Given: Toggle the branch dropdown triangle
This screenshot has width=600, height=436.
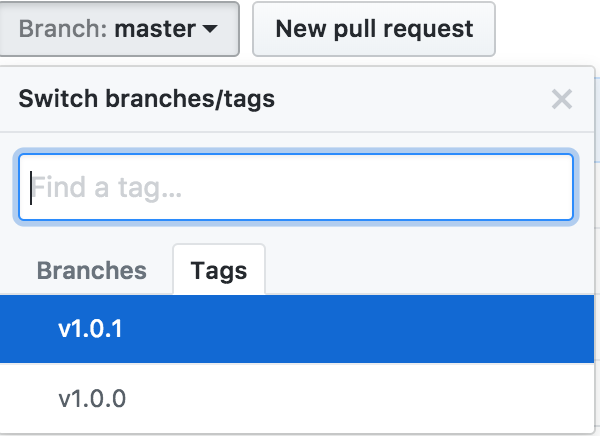Looking at the screenshot, I should pyautogui.click(x=210, y=29).
